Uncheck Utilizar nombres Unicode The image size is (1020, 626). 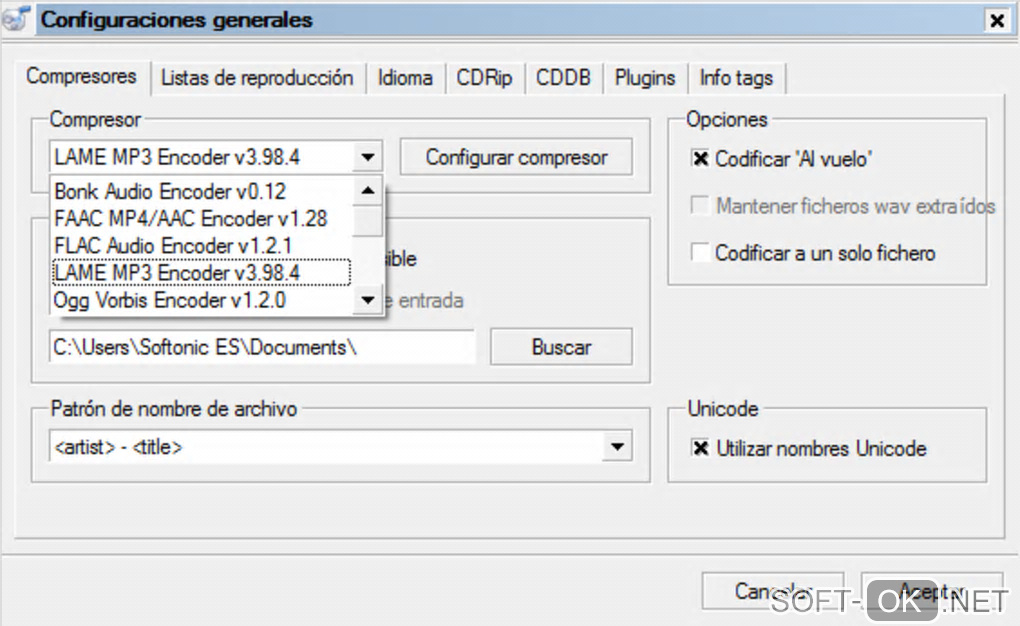(x=701, y=449)
